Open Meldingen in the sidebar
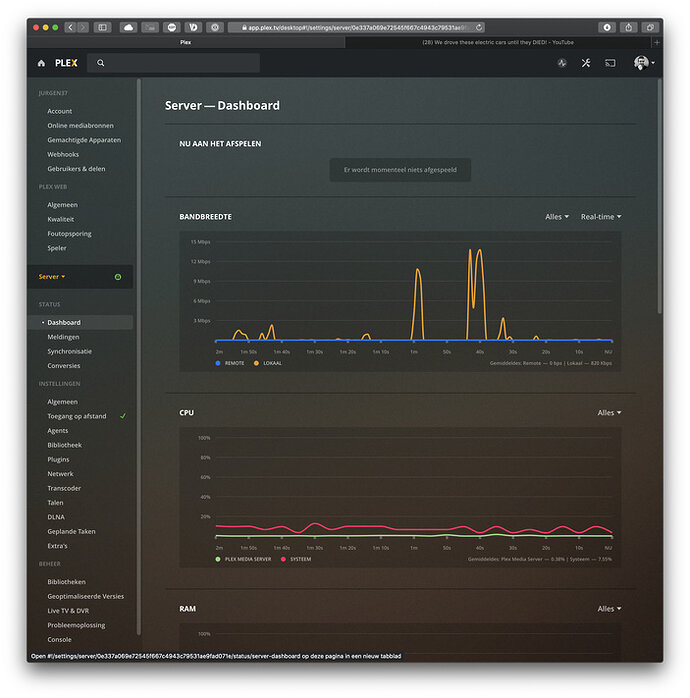Screen dimensions: 690x698 tap(63, 337)
